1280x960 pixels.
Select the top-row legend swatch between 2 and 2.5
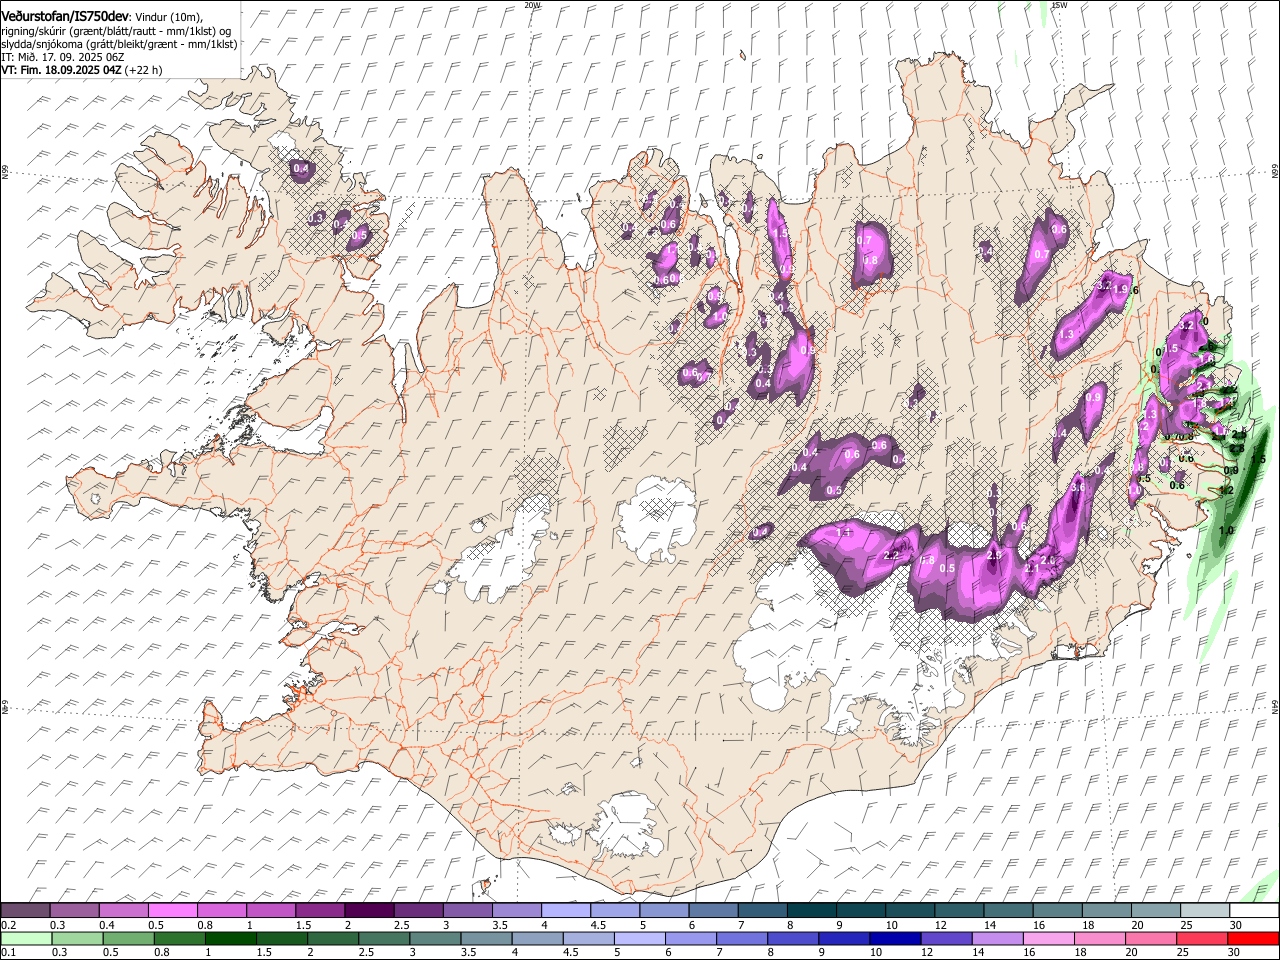coord(369,911)
